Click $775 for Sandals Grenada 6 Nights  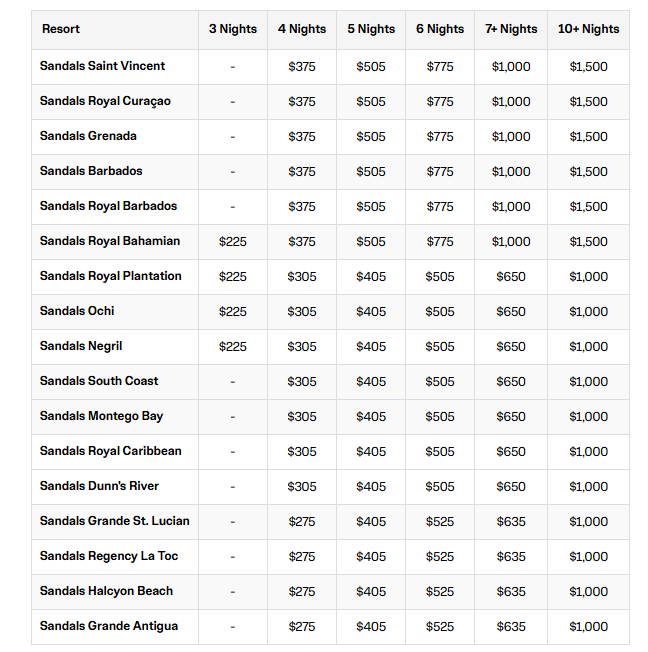pyautogui.click(x=440, y=136)
